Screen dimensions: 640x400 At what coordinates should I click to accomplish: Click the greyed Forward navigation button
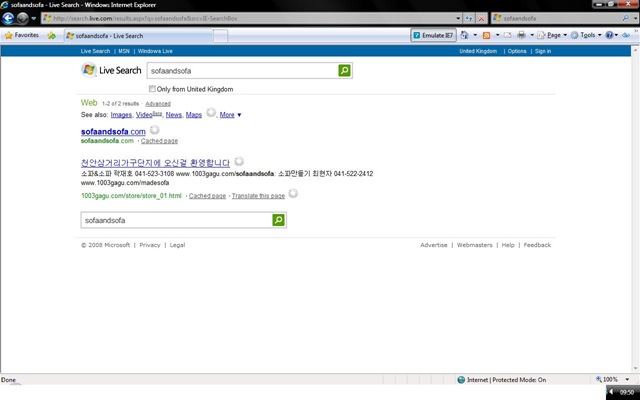tap(22, 18)
